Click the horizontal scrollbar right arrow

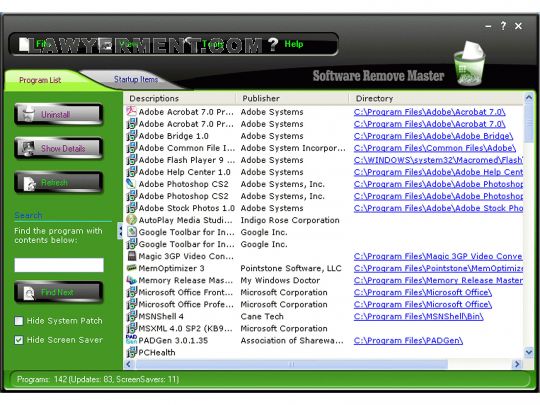(517, 364)
